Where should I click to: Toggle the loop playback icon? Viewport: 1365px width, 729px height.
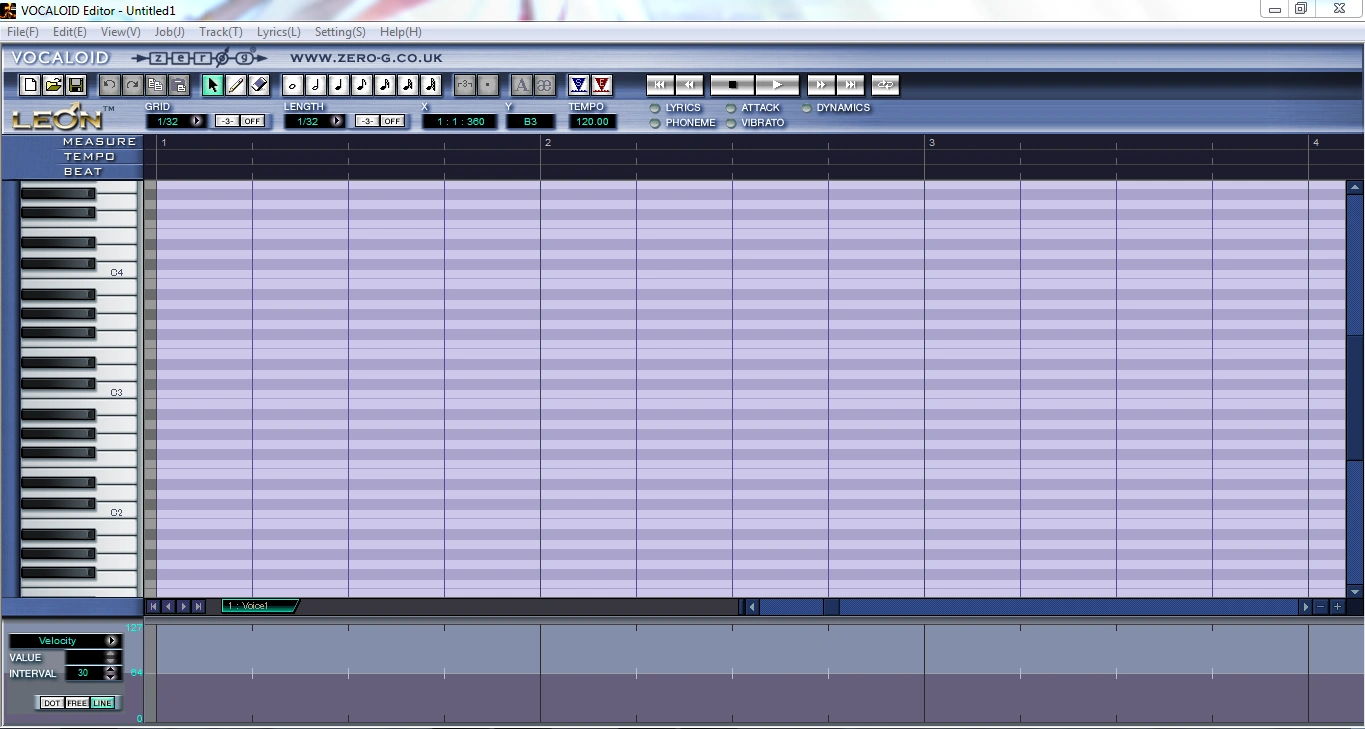(x=885, y=85)
